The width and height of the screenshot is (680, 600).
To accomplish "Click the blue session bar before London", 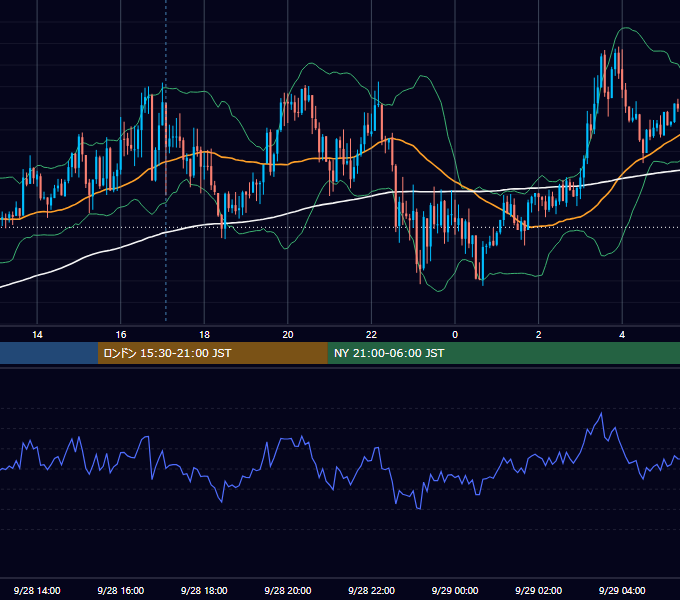I will 49,353.
